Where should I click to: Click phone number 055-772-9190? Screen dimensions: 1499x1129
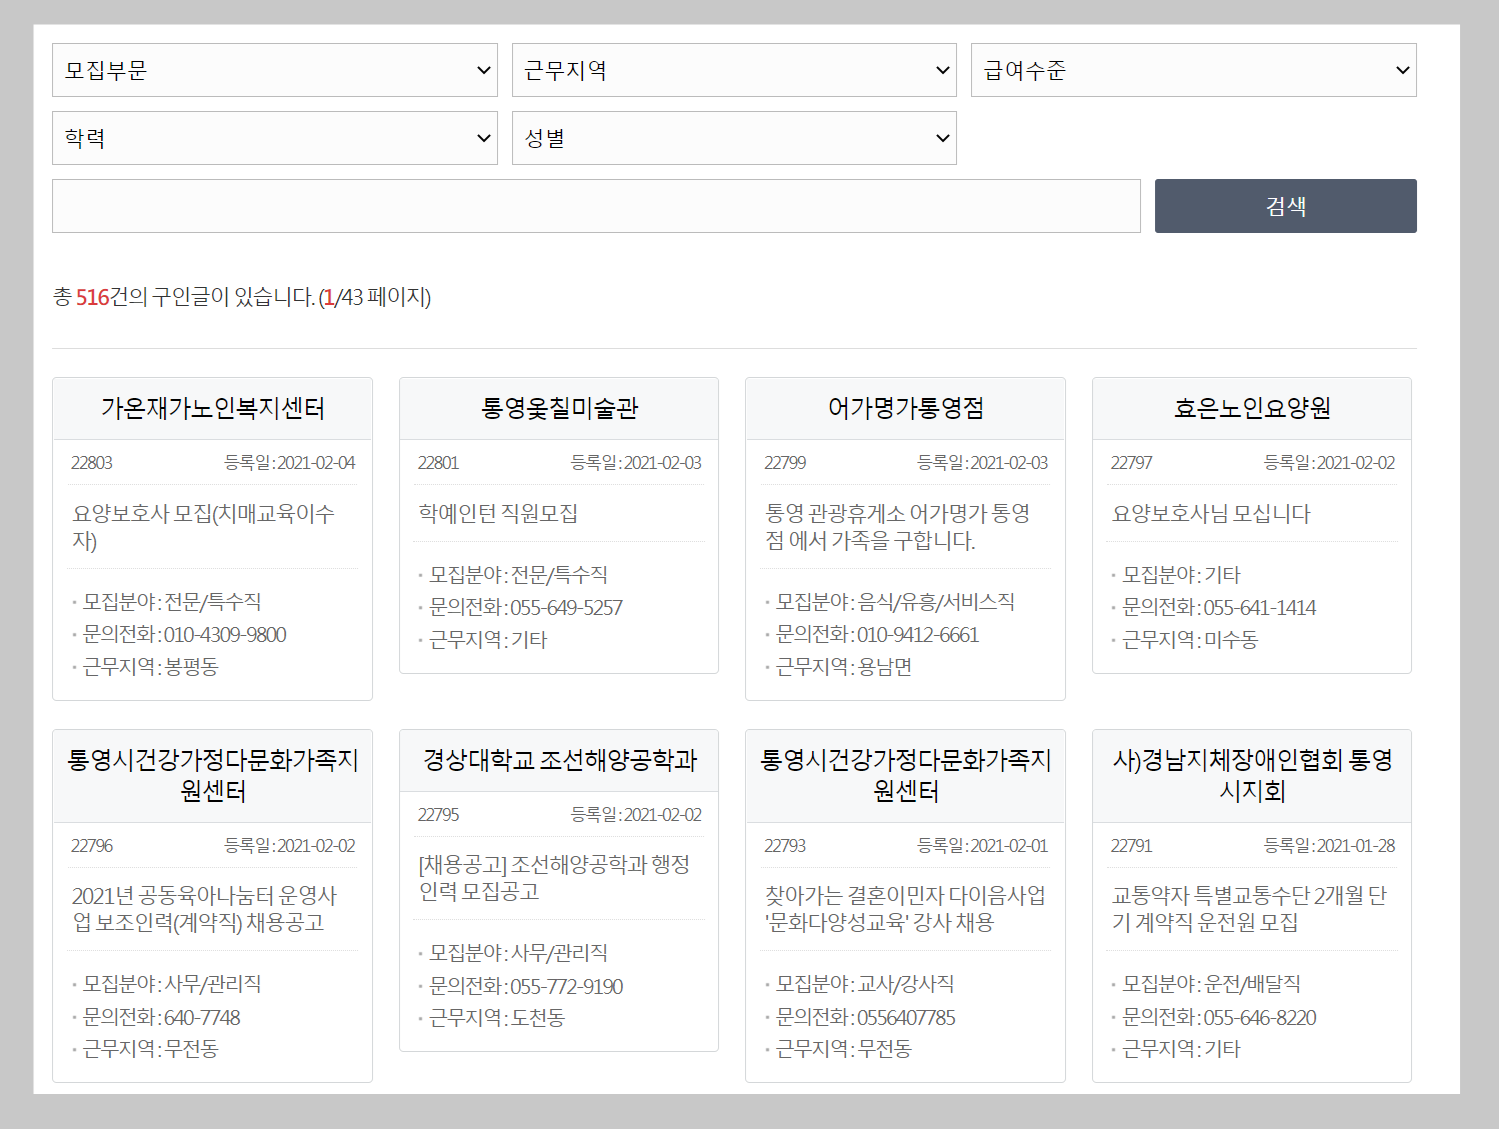click(566, 986)
